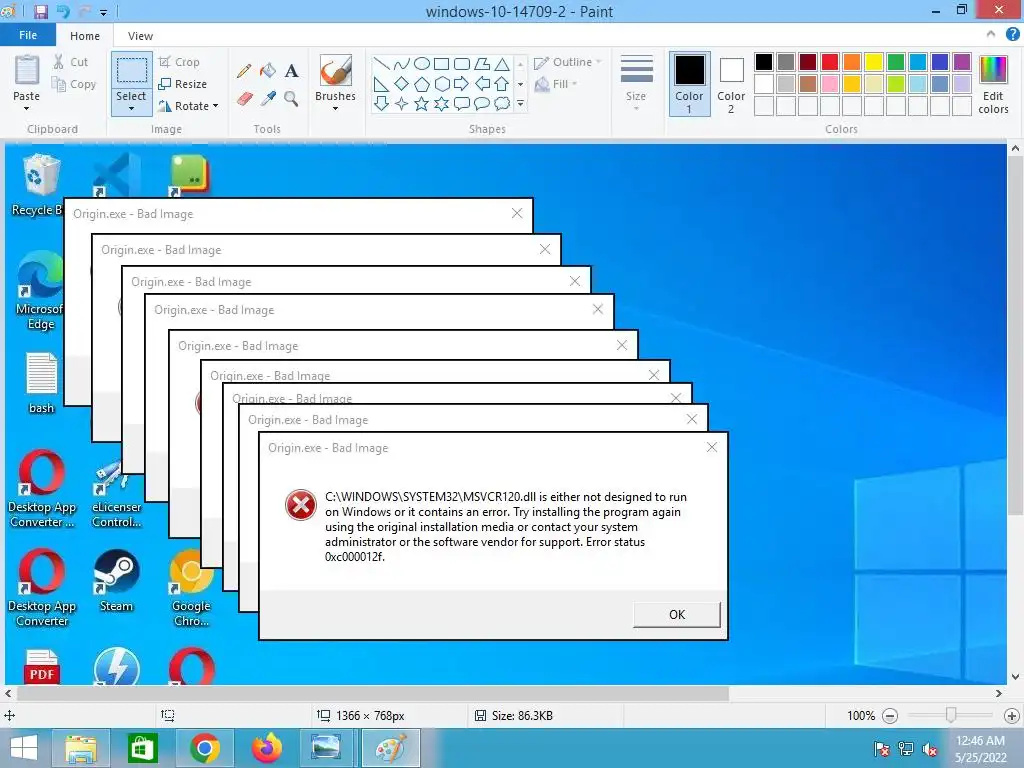Click the Paste clipboard icon
The image size is (1024, 768).
(27, 71)
